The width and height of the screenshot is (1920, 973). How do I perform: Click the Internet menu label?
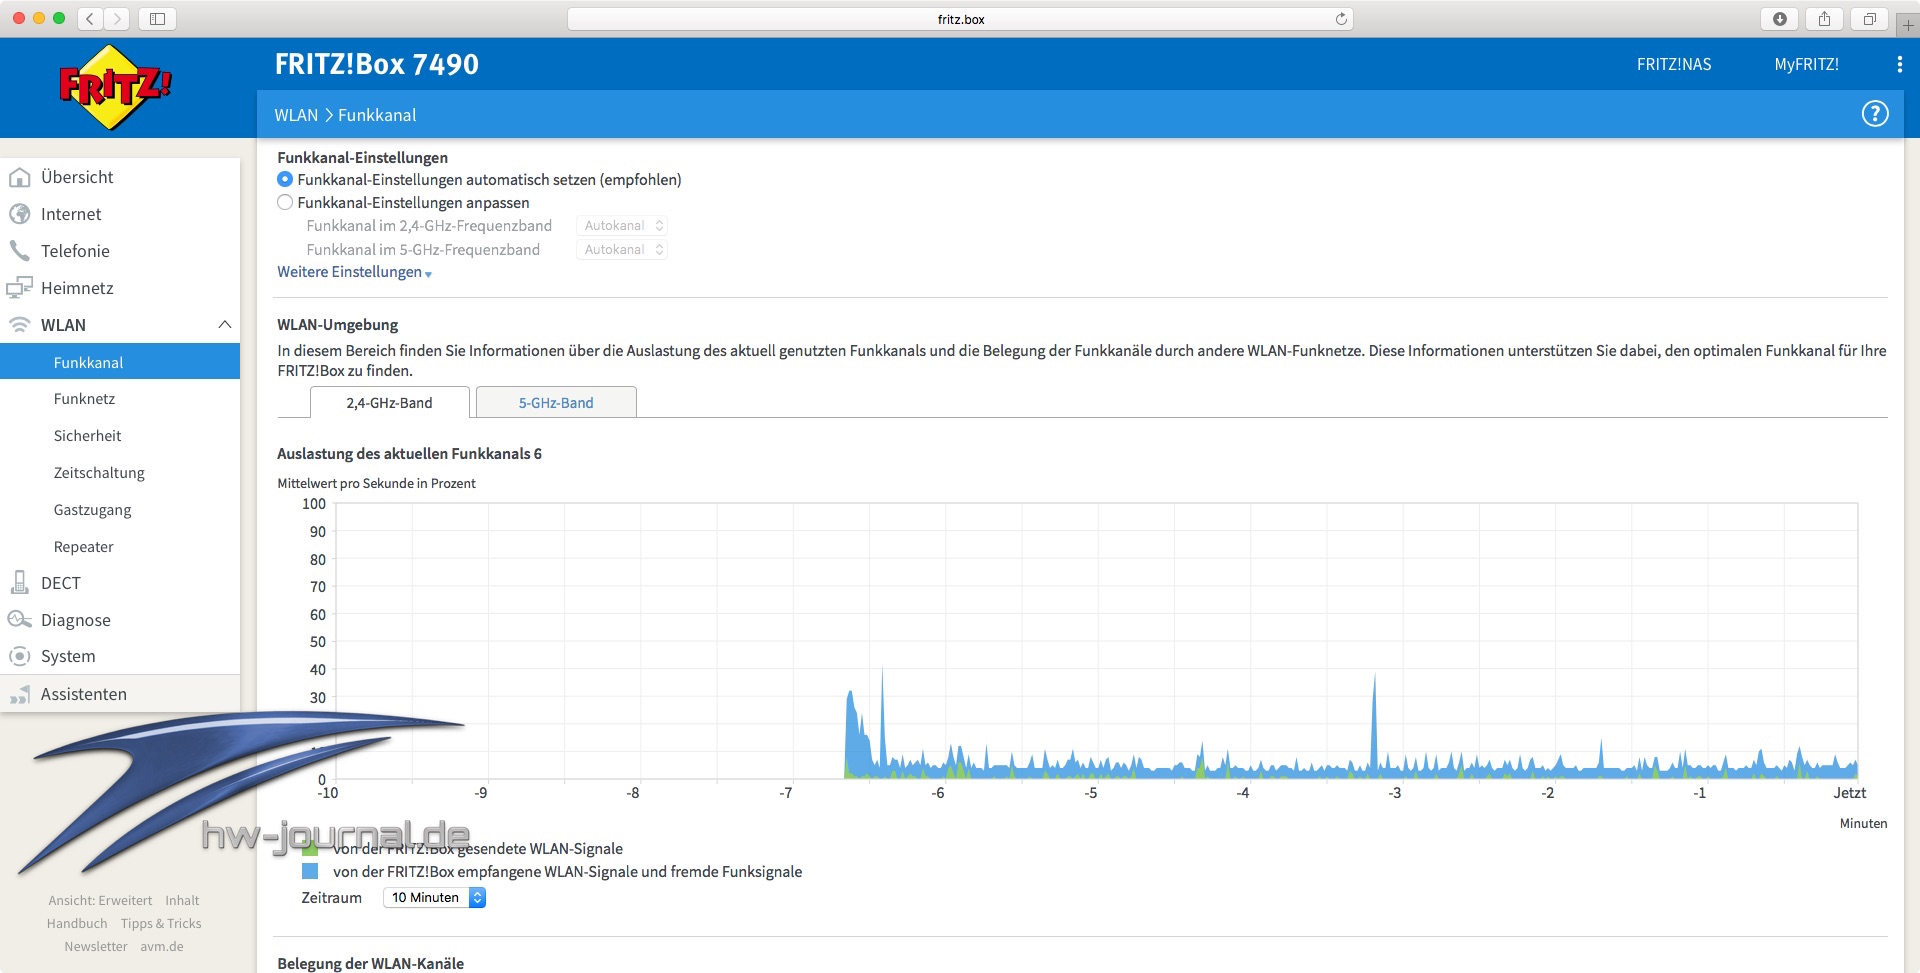[71, 214]
